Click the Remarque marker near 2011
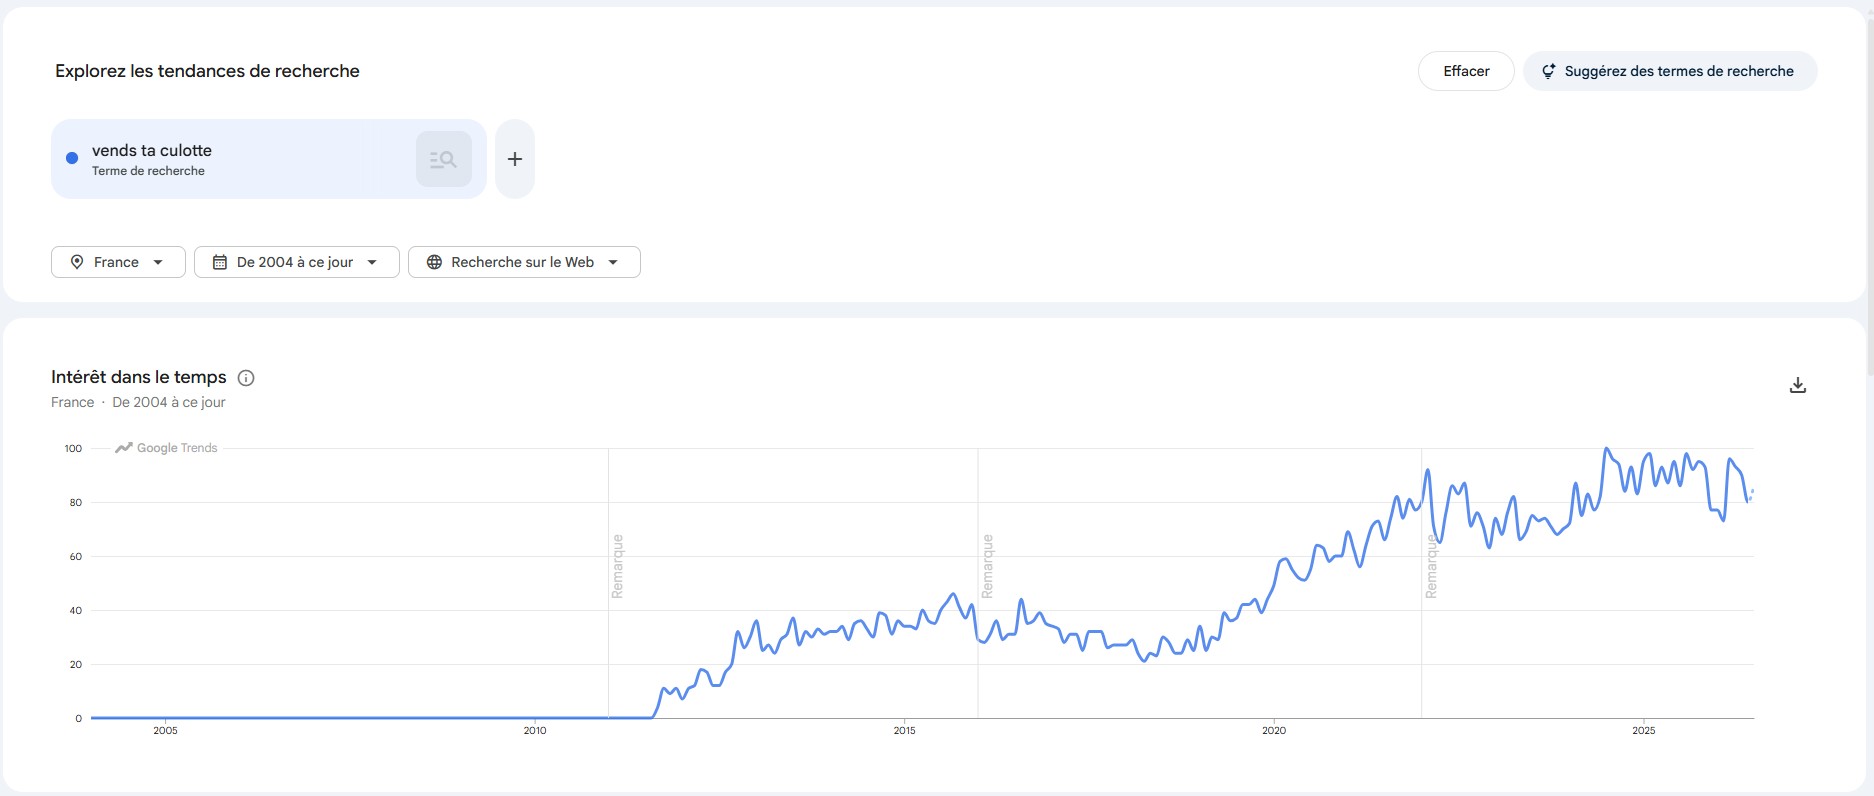1874x796 pixels. click(617, 566)
